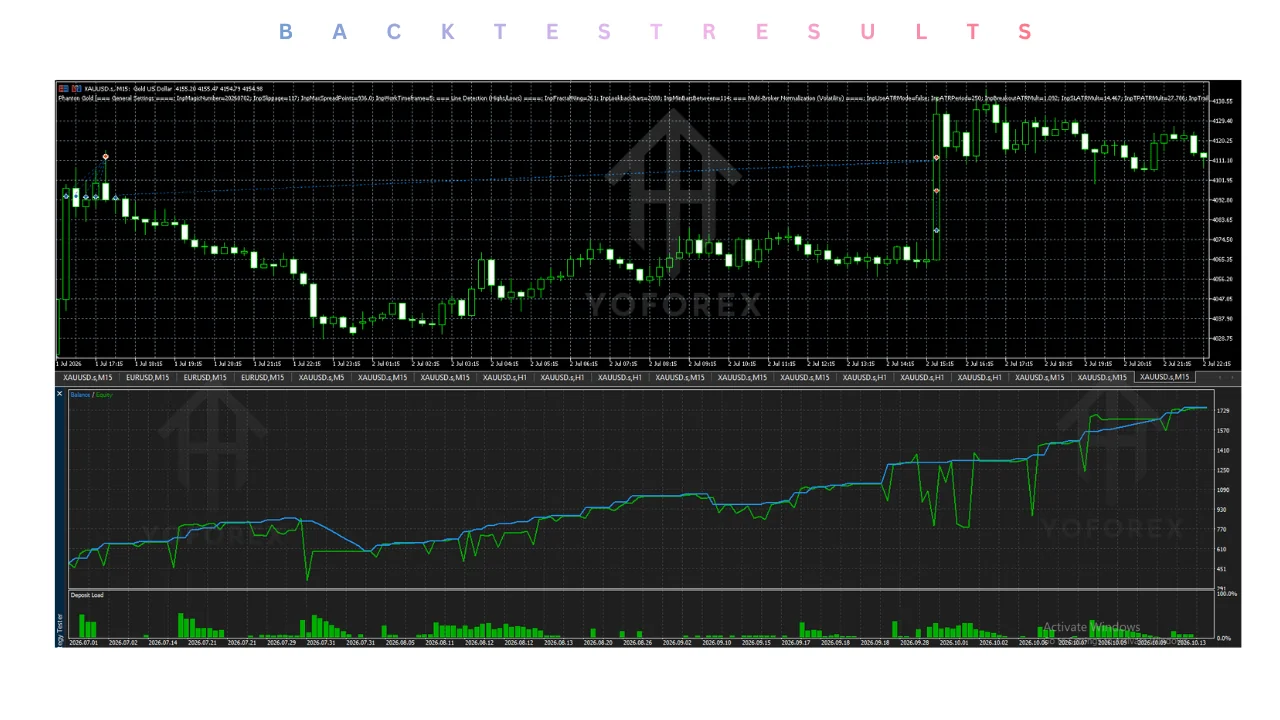Click the 1729 balance axis value
The image size is (1280, 720).
[x=1224, y=411]
